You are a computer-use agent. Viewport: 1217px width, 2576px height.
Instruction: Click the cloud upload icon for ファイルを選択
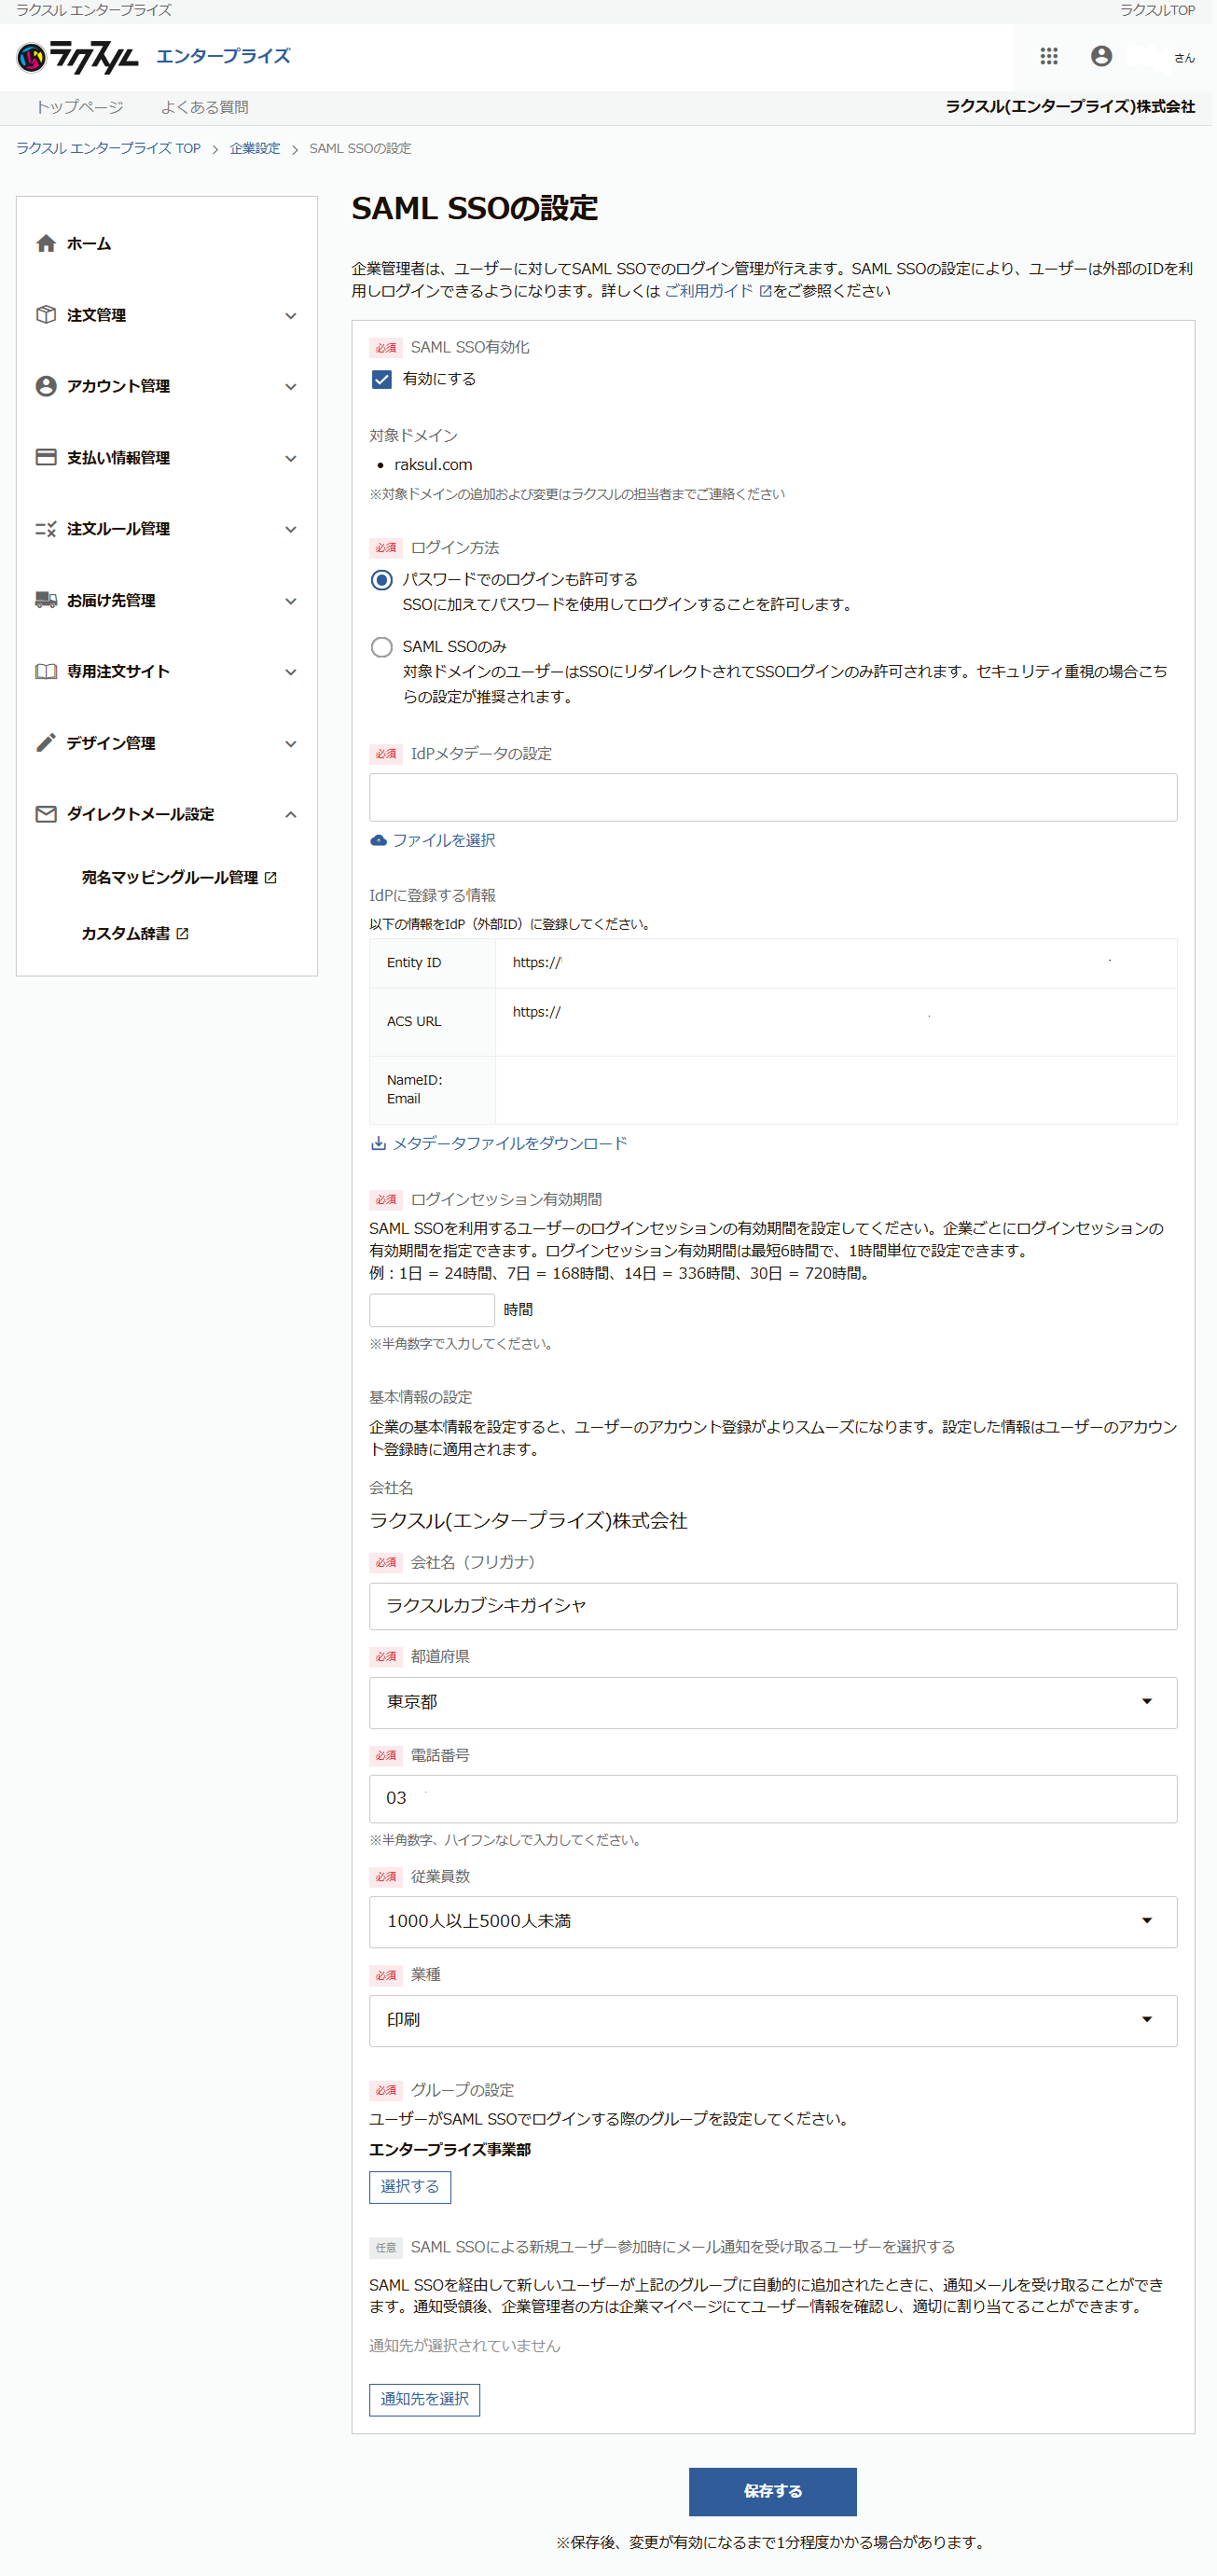378,840
